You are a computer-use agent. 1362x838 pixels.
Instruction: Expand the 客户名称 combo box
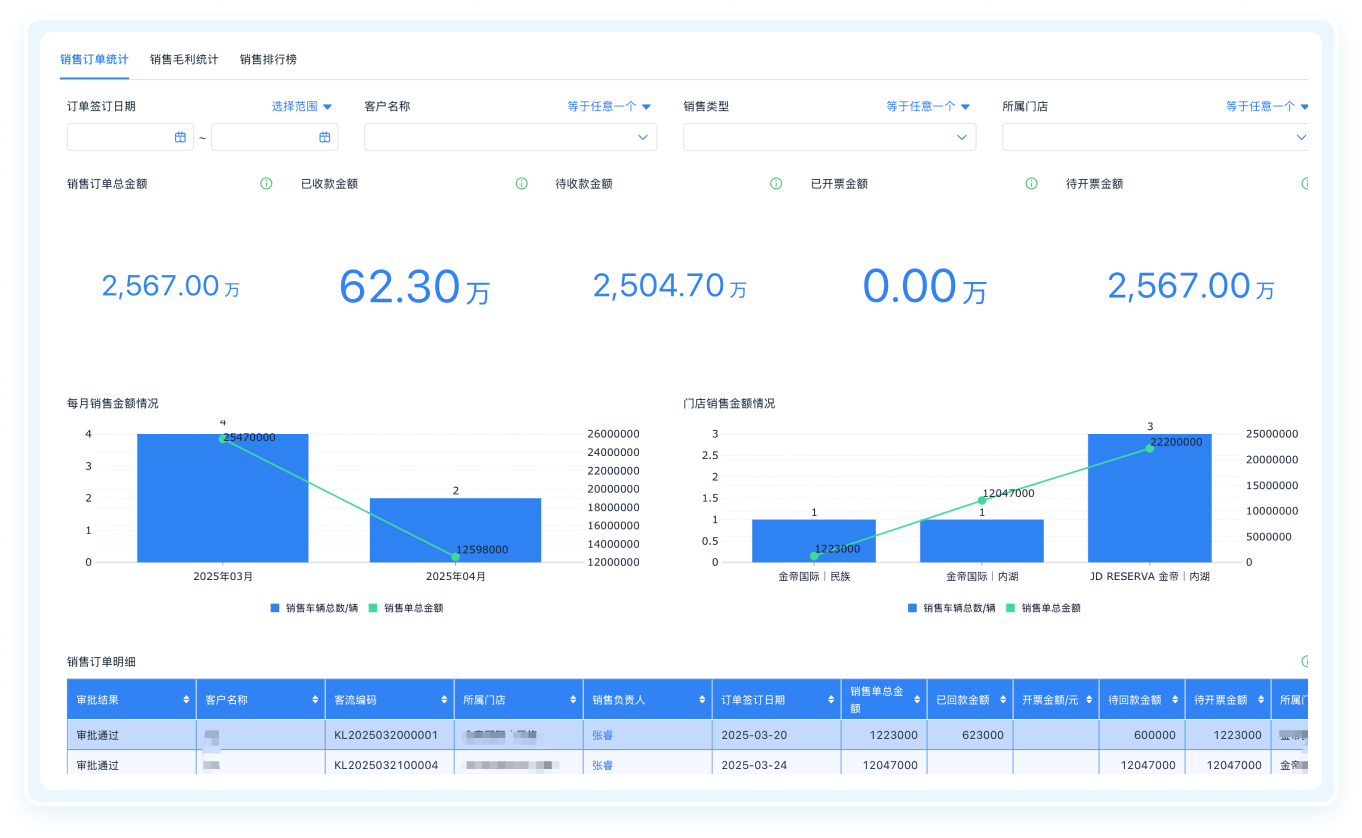(511, 137)
